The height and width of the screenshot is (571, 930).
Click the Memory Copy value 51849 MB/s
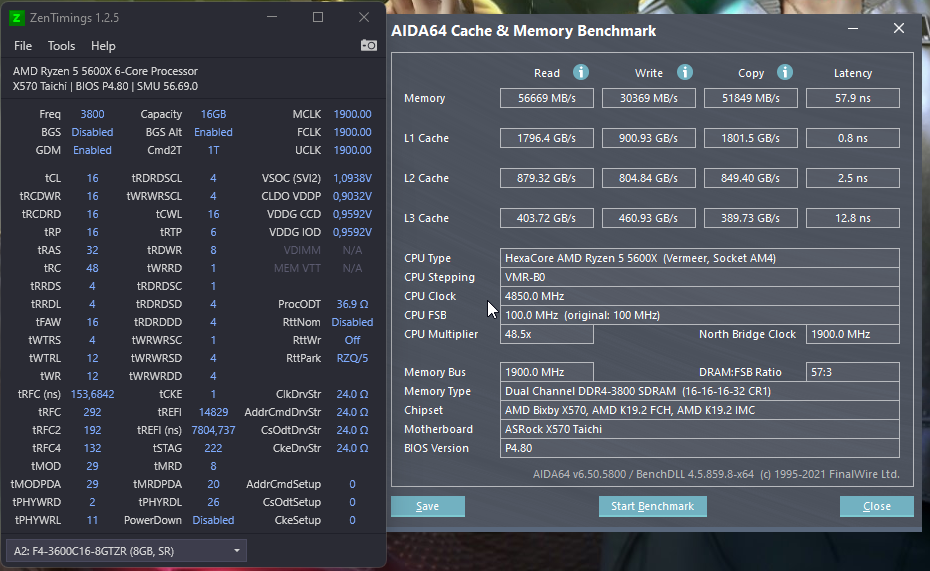(751, 98)
